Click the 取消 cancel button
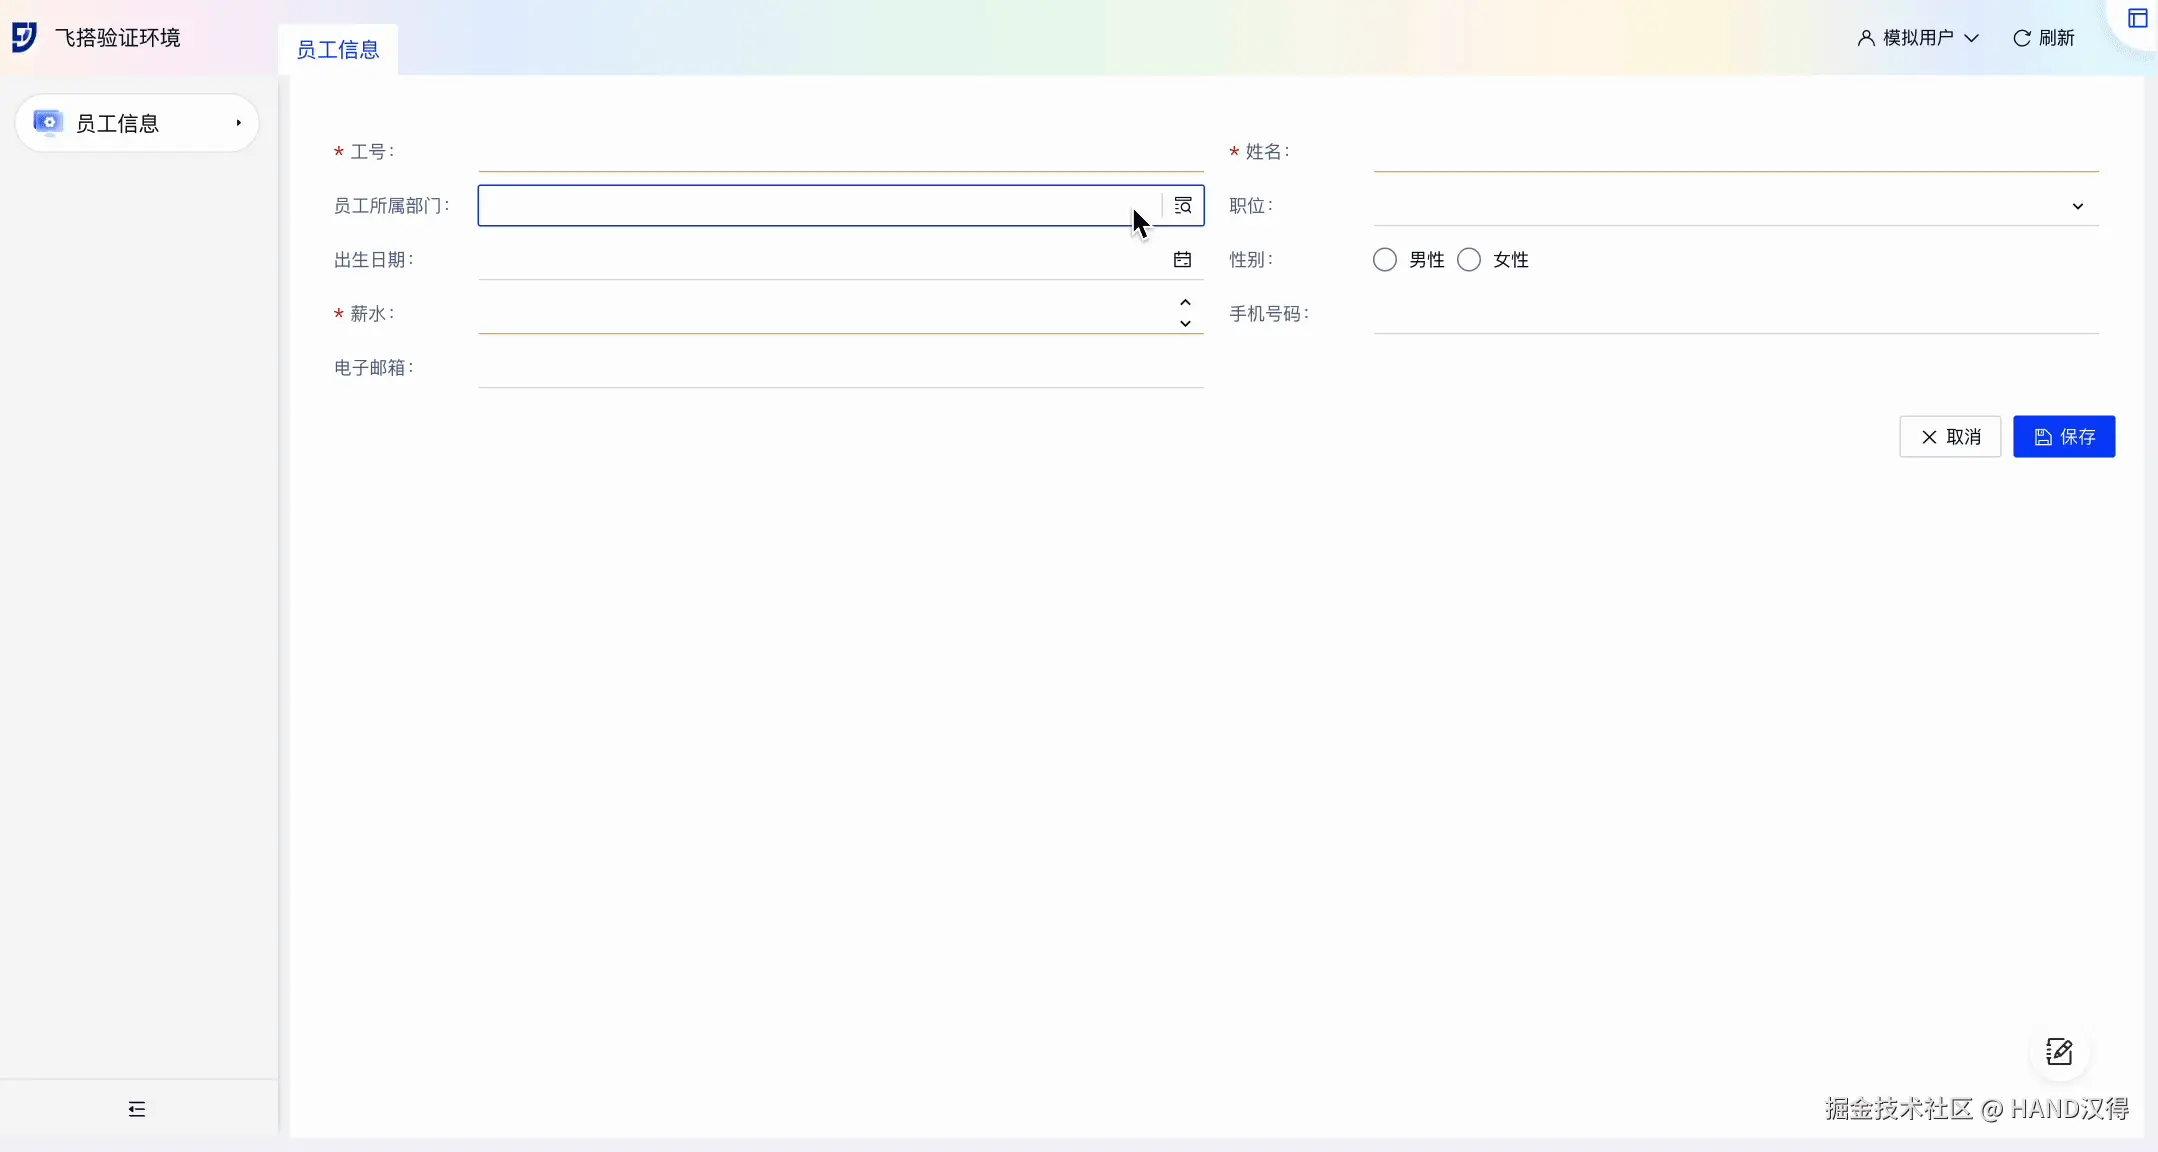This screenshot has height=1152, width=2158. pyautogui.click(x=1950, y=437)
